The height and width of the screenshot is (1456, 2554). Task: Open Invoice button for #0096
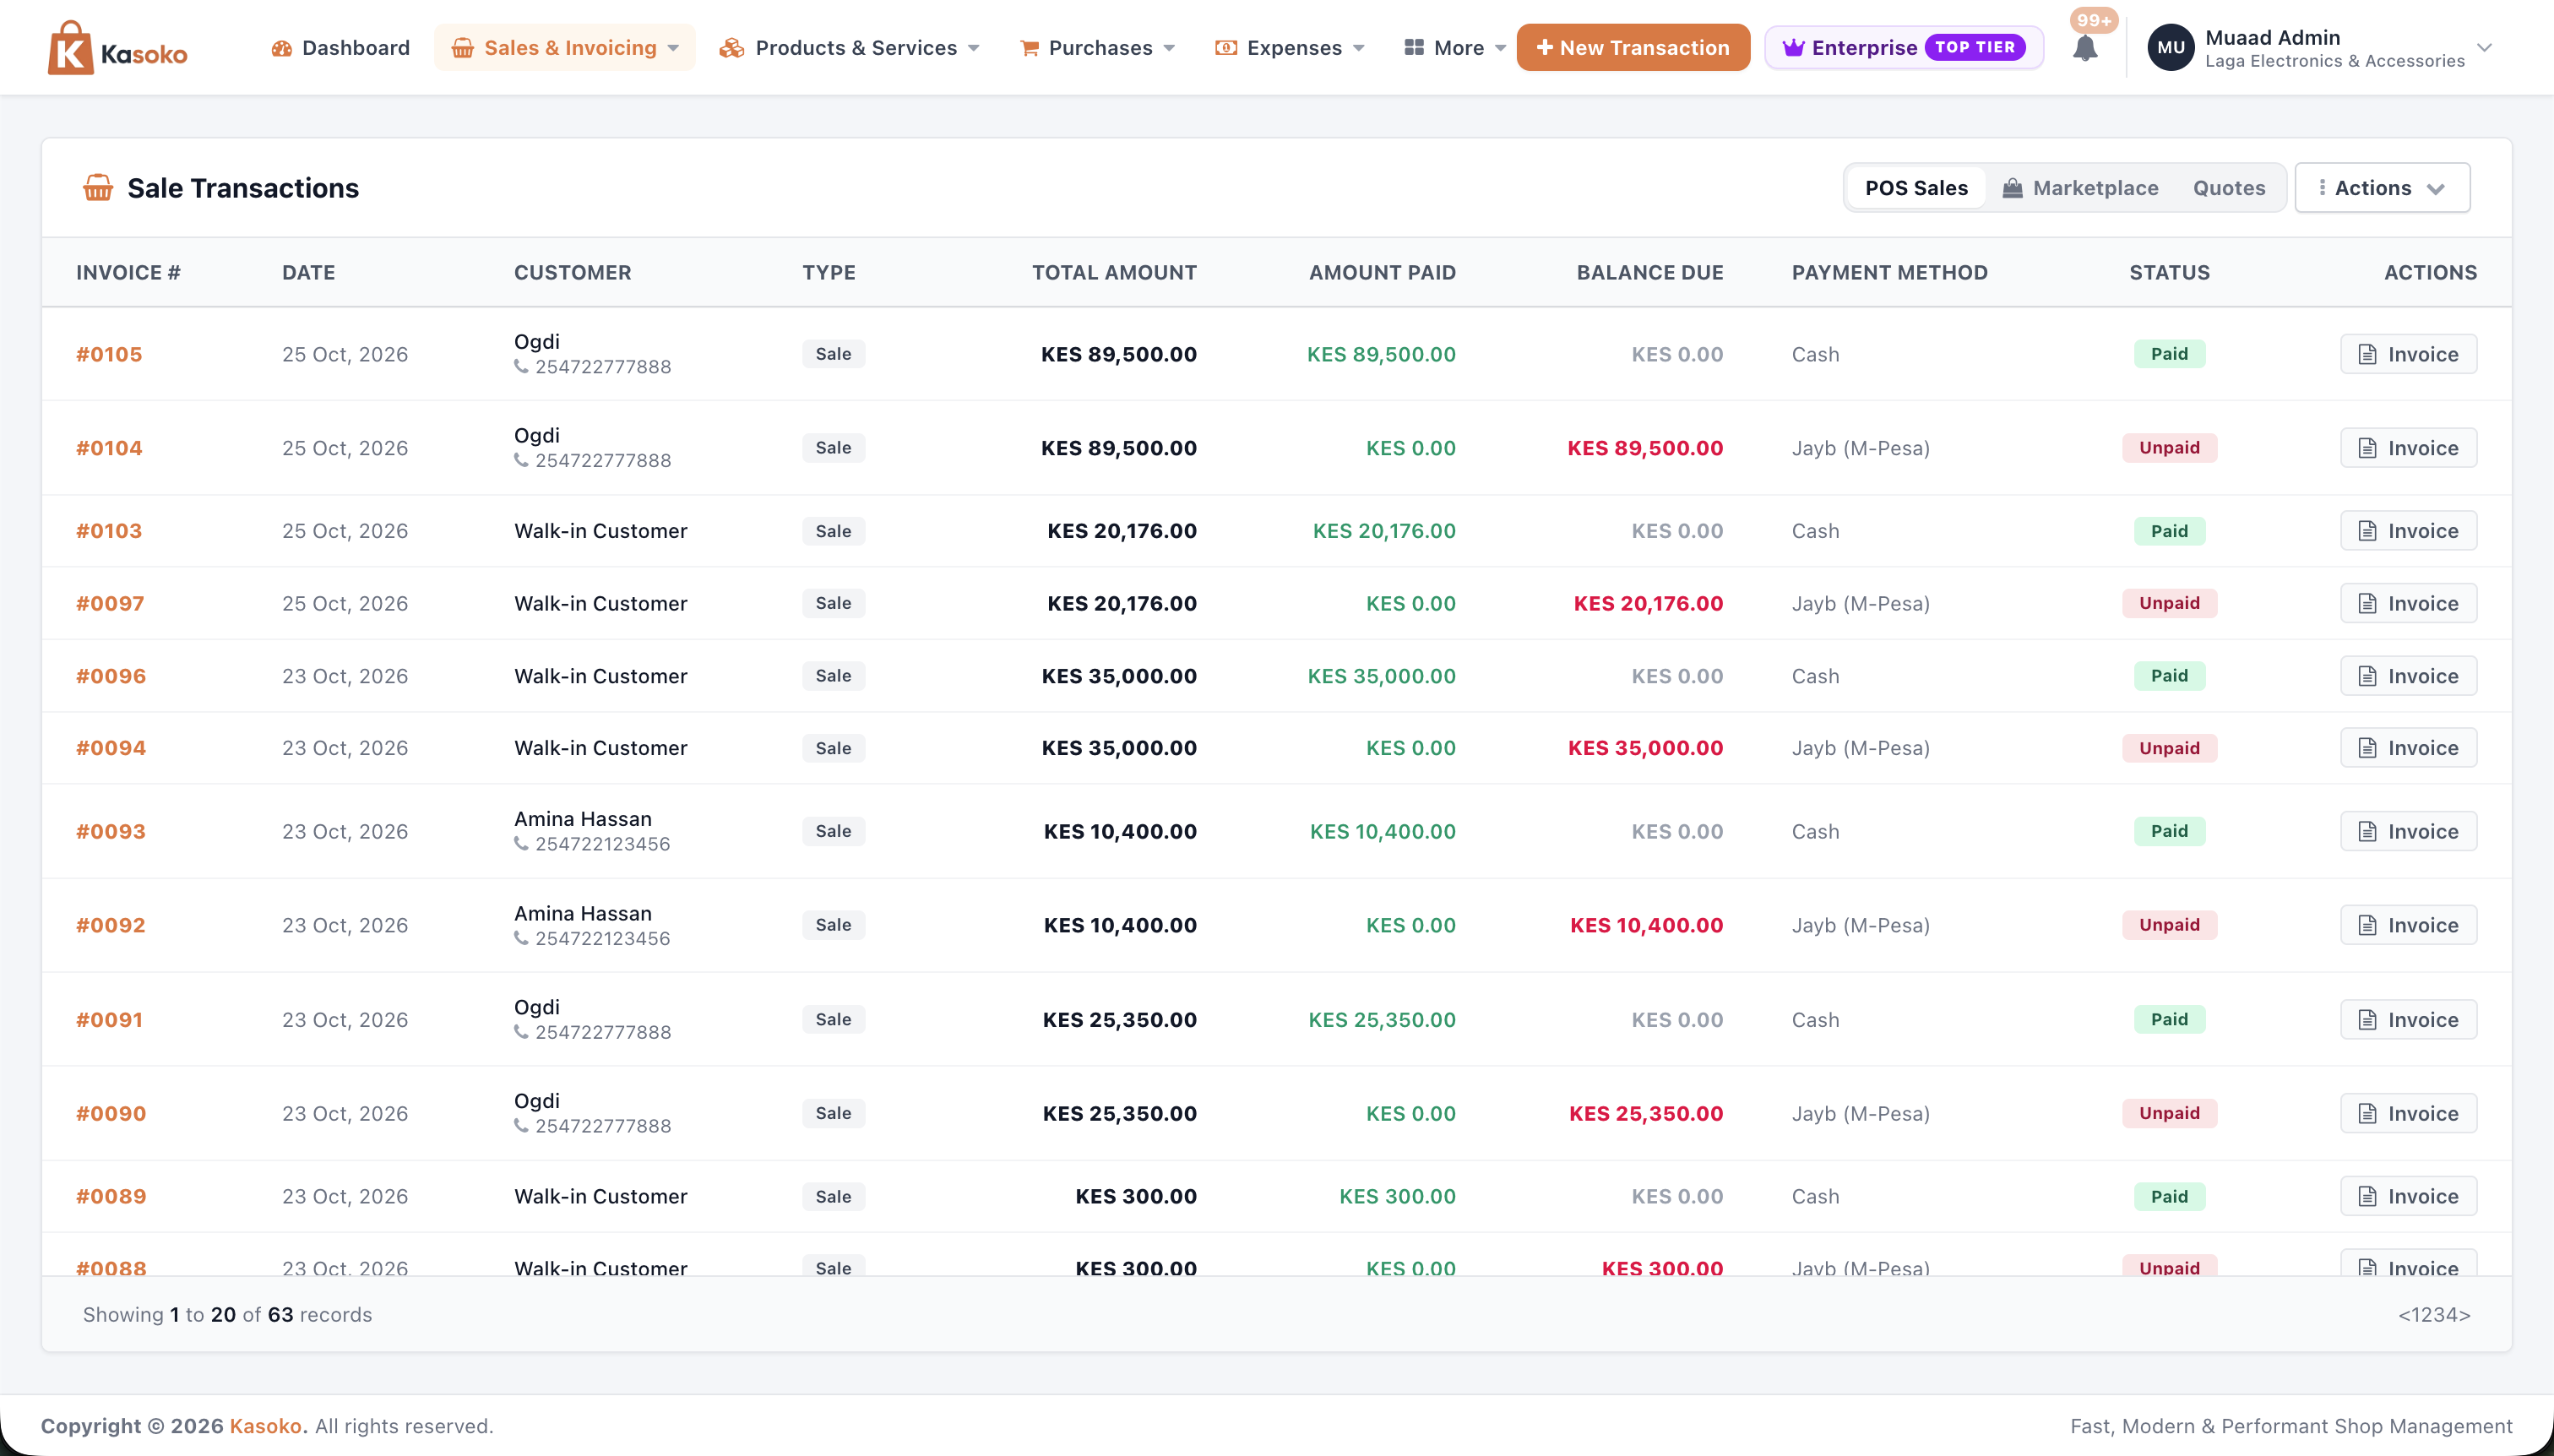(x=2408, y=676)
